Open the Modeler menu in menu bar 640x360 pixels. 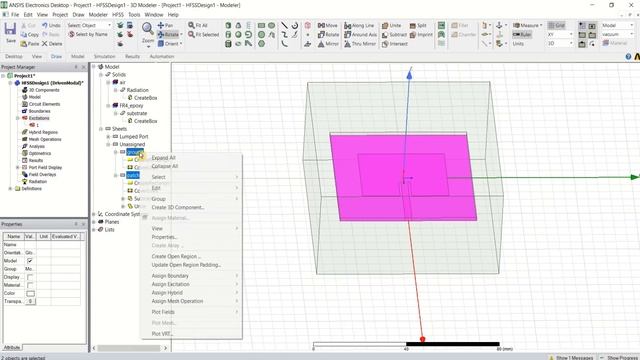point(98,15)
